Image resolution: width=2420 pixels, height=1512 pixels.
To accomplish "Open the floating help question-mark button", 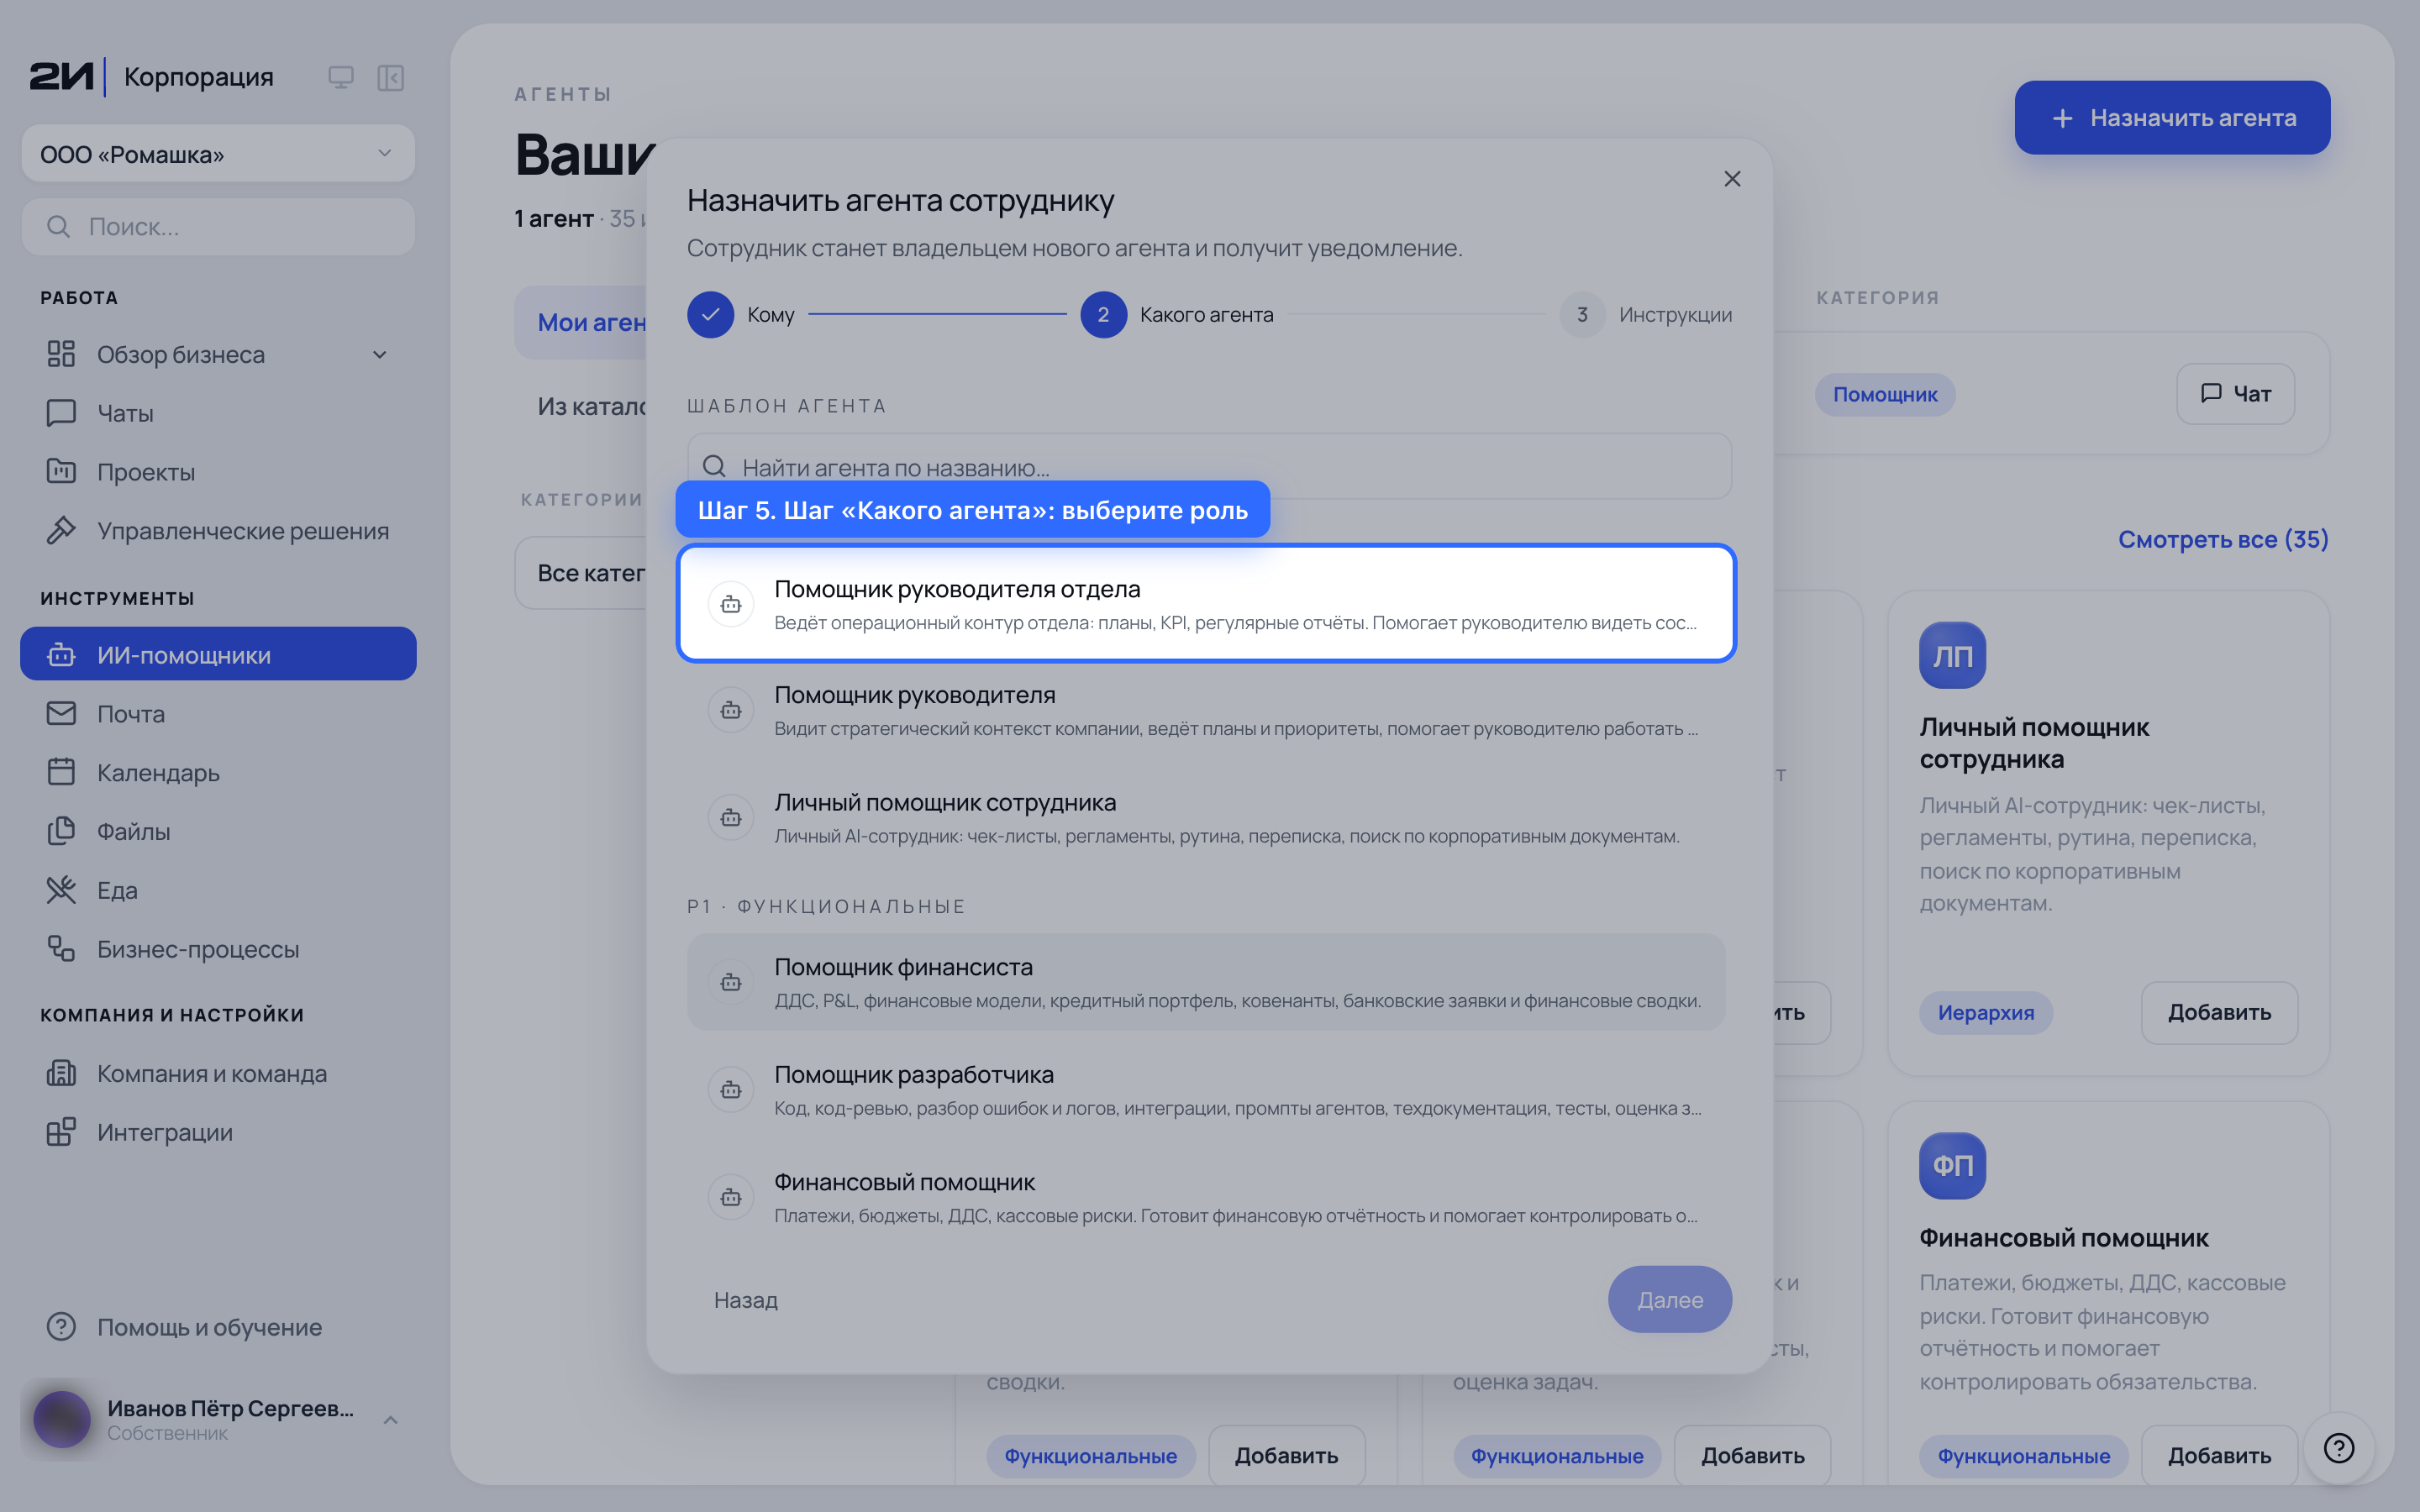I will point(2339,1448).
